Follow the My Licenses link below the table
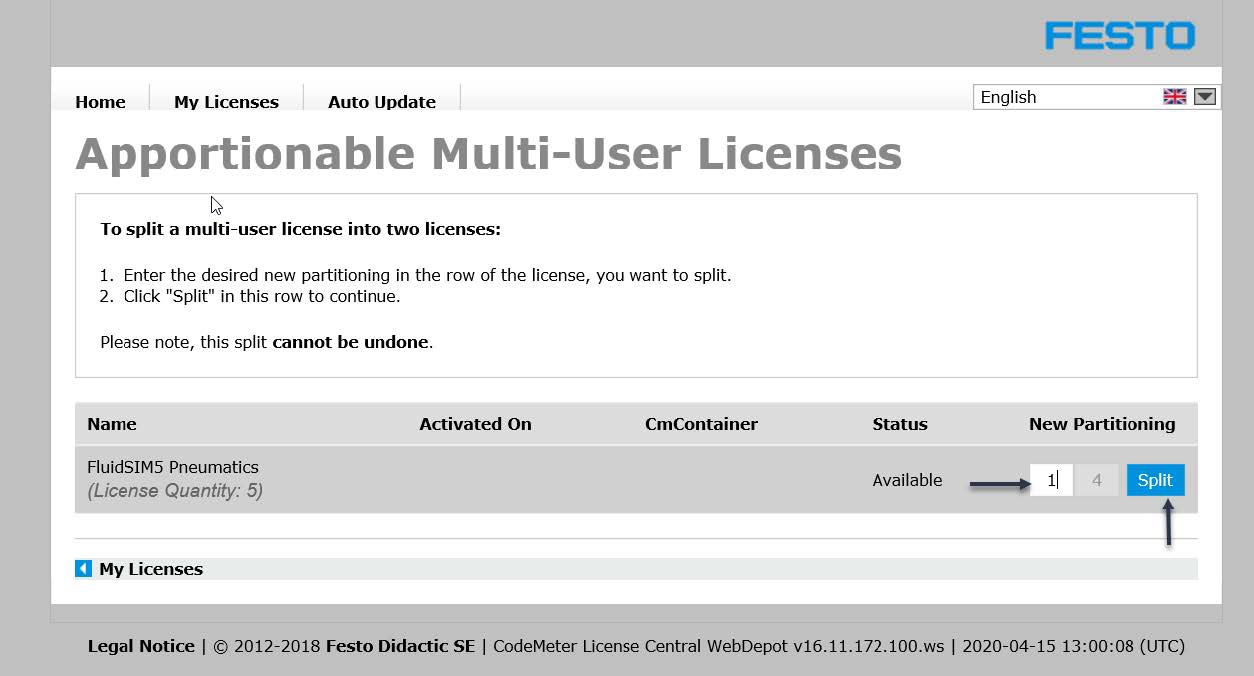This screenshot has width=1254, height=676. [151, 569]
